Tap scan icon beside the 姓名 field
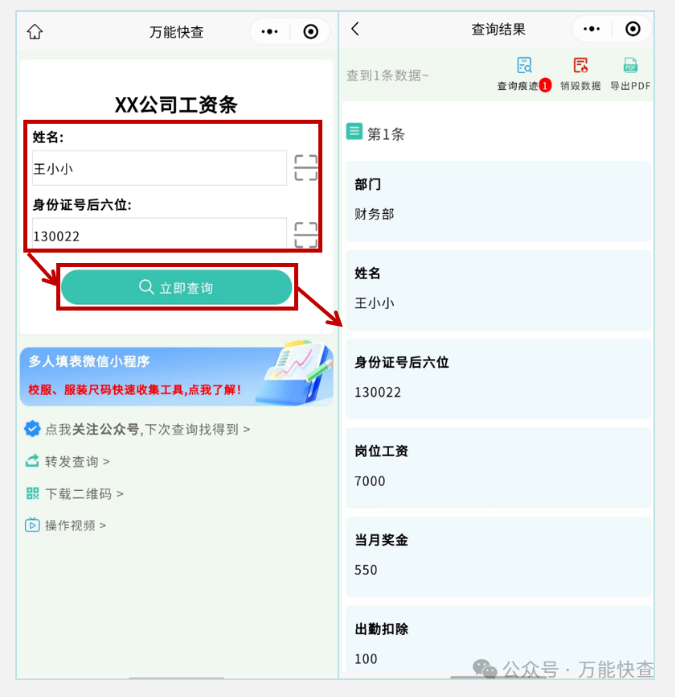The width and height of the screenshot is (675, 697). click(306, 168)
